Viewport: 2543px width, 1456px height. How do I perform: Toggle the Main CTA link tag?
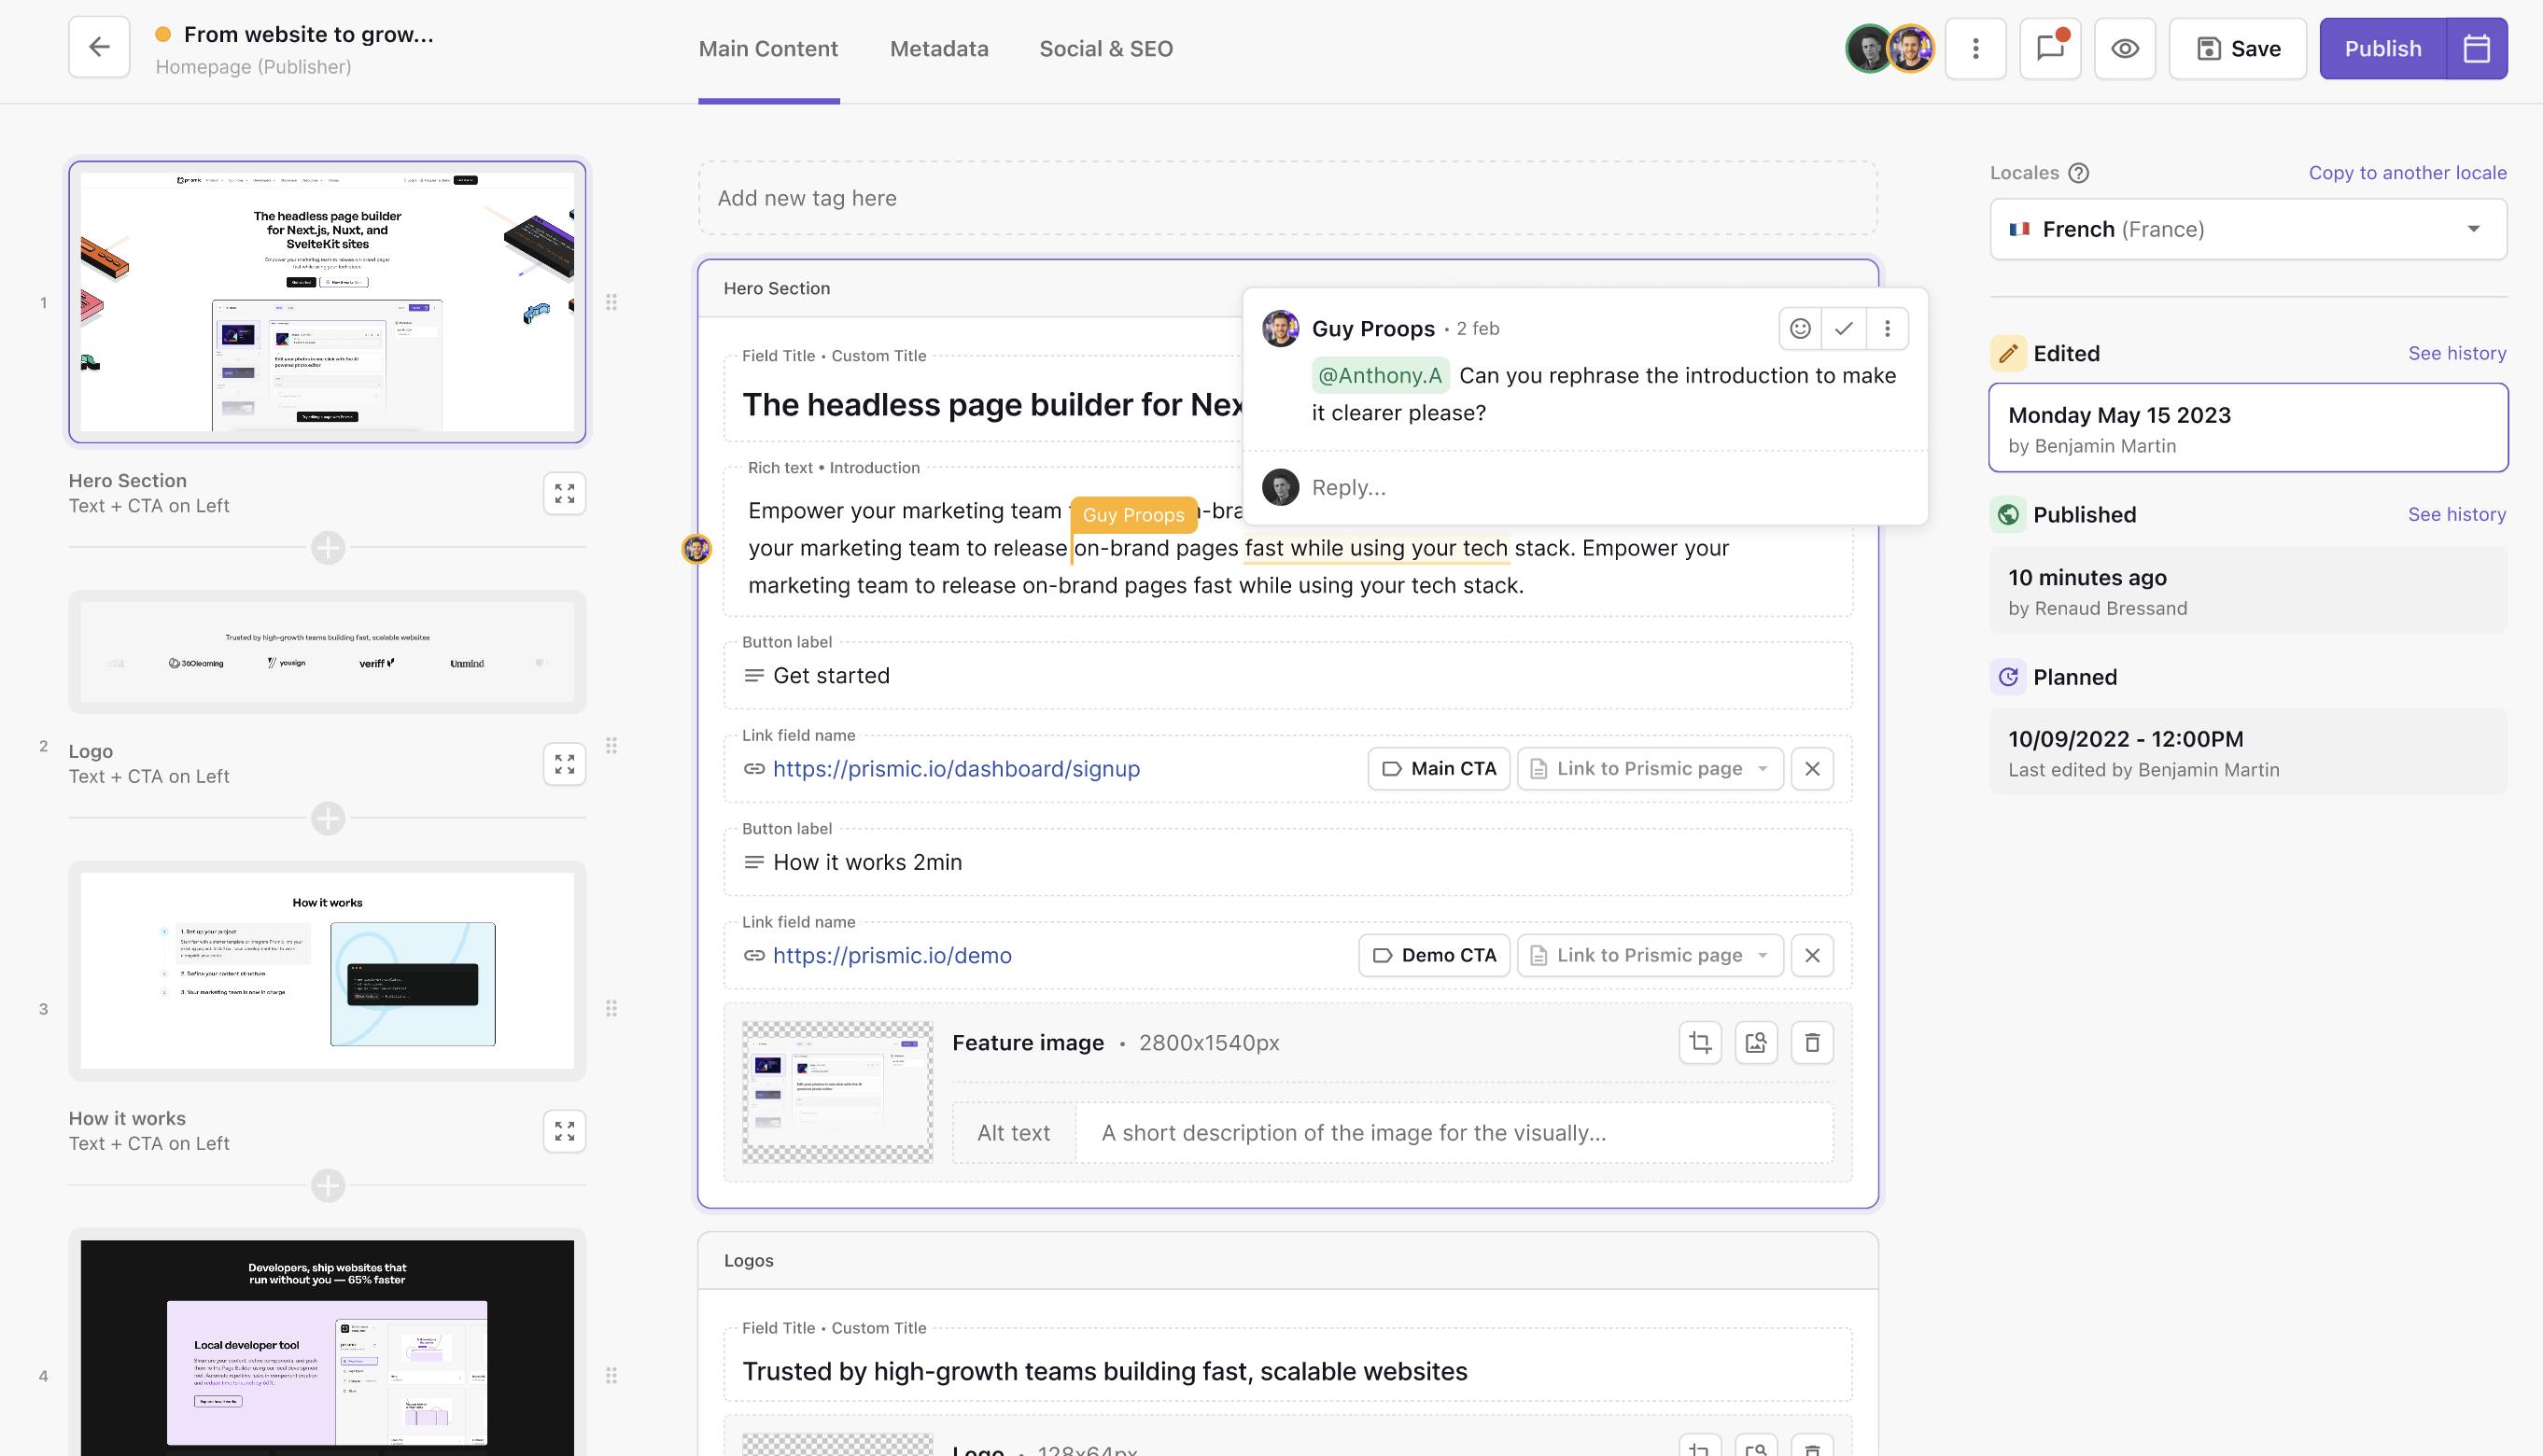pos(1438,769)
